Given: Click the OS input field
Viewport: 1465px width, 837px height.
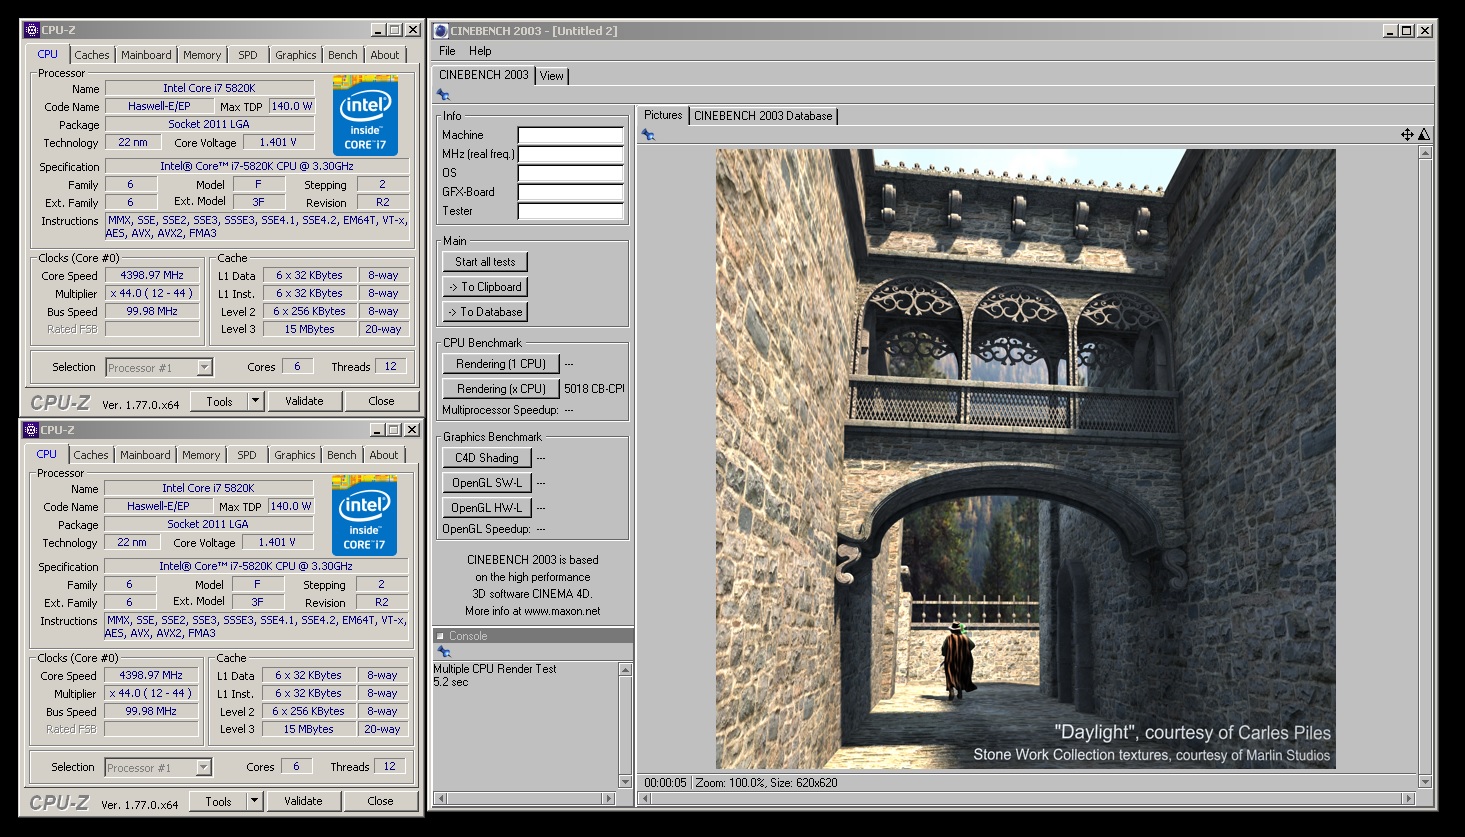Looking at the screenshot, I should [x=570, y=173].
